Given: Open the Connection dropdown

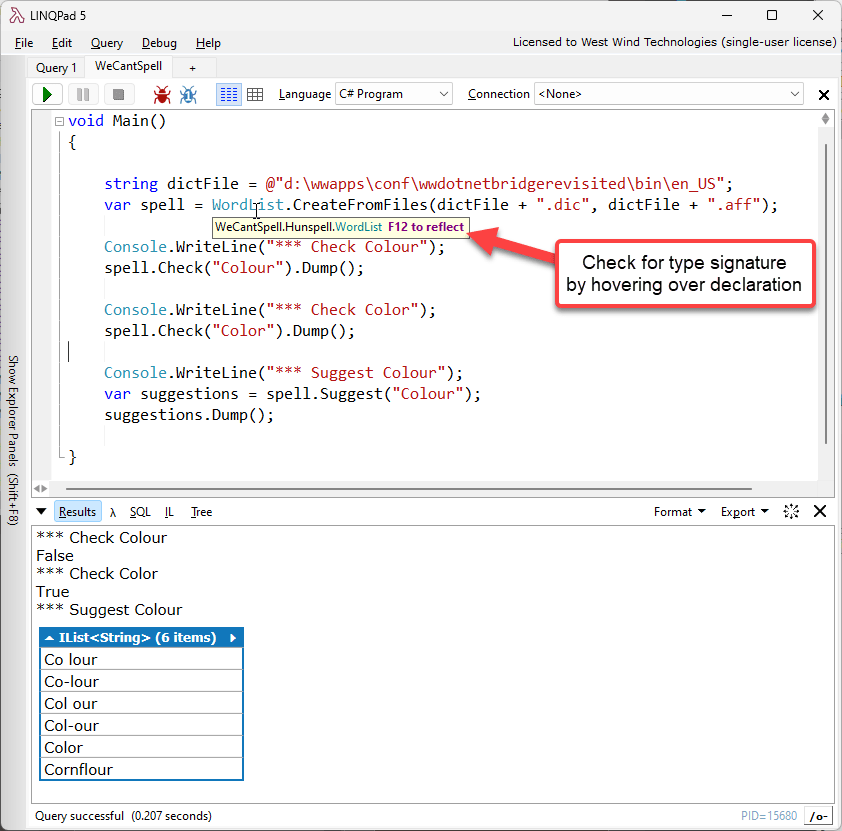Looking at the screenshot, I should click(x=669, y=94).
